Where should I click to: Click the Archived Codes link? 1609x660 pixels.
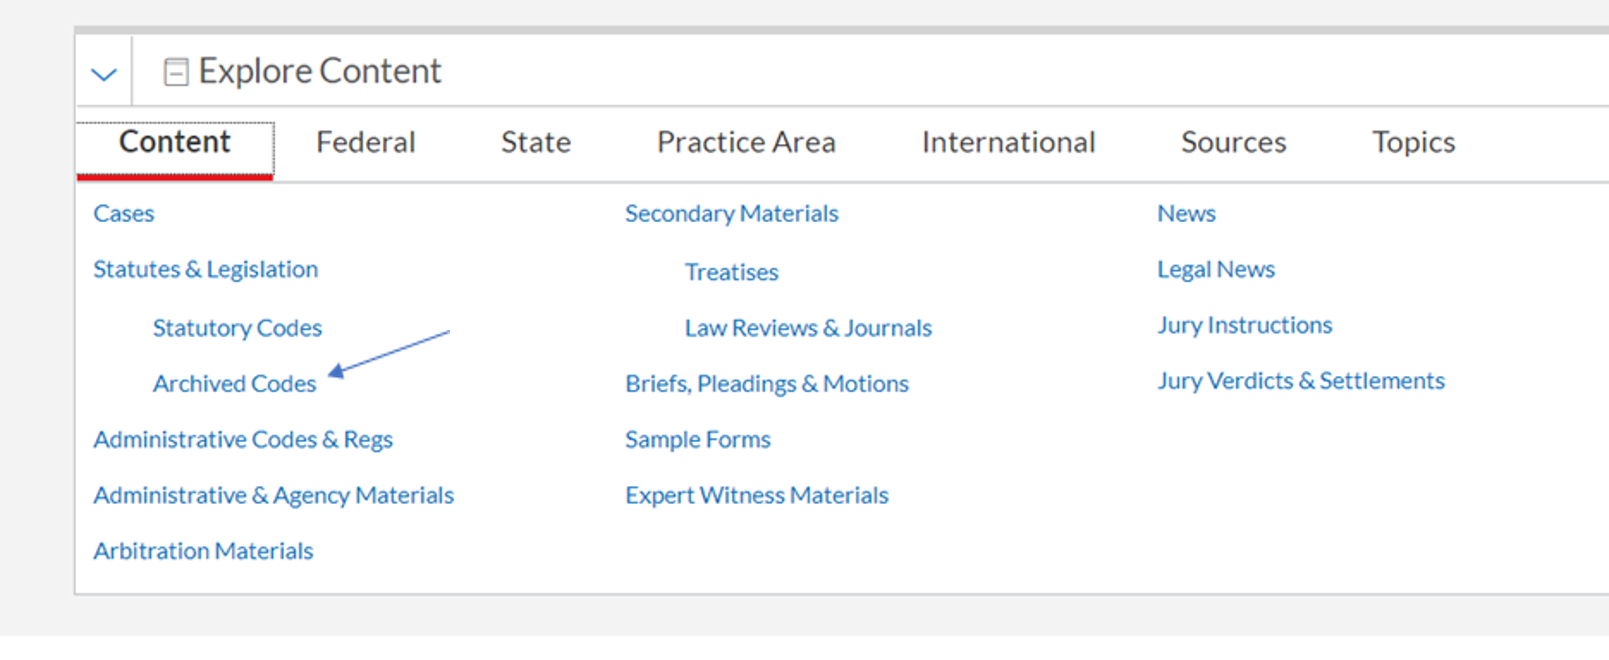234,383
